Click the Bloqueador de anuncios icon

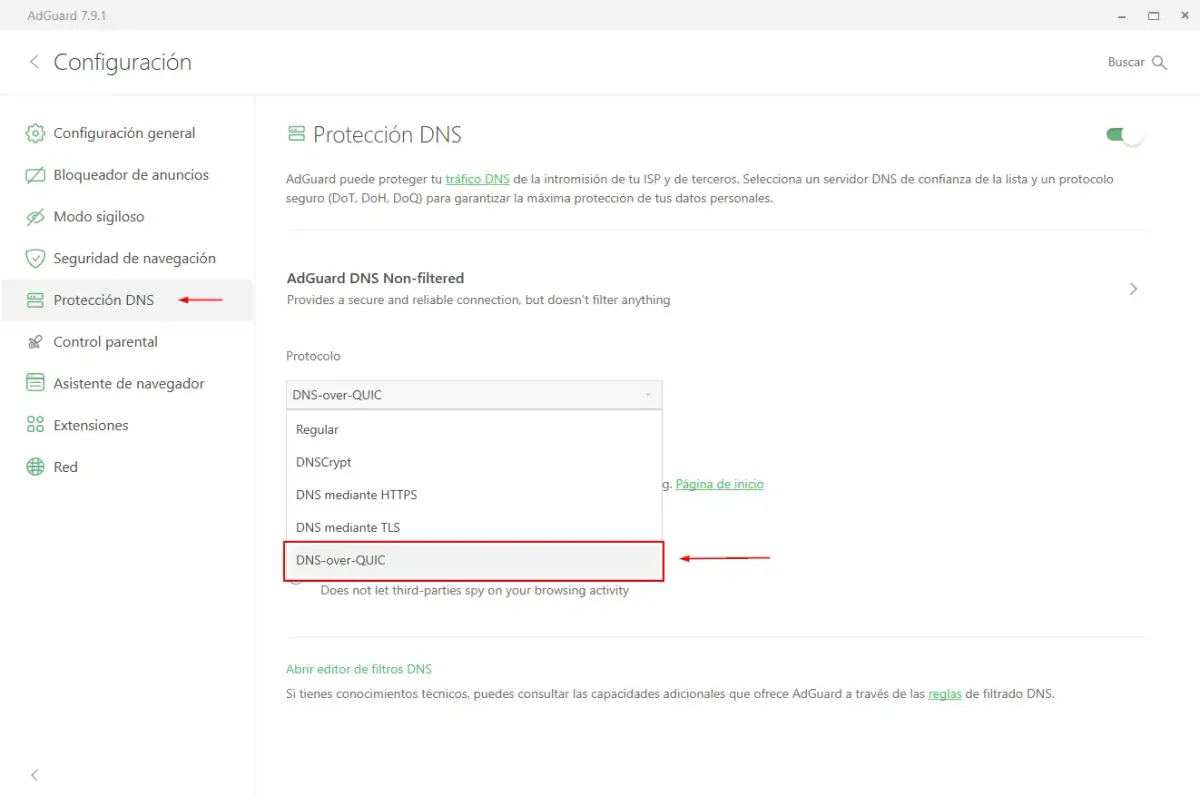click(x=35, y=175)
